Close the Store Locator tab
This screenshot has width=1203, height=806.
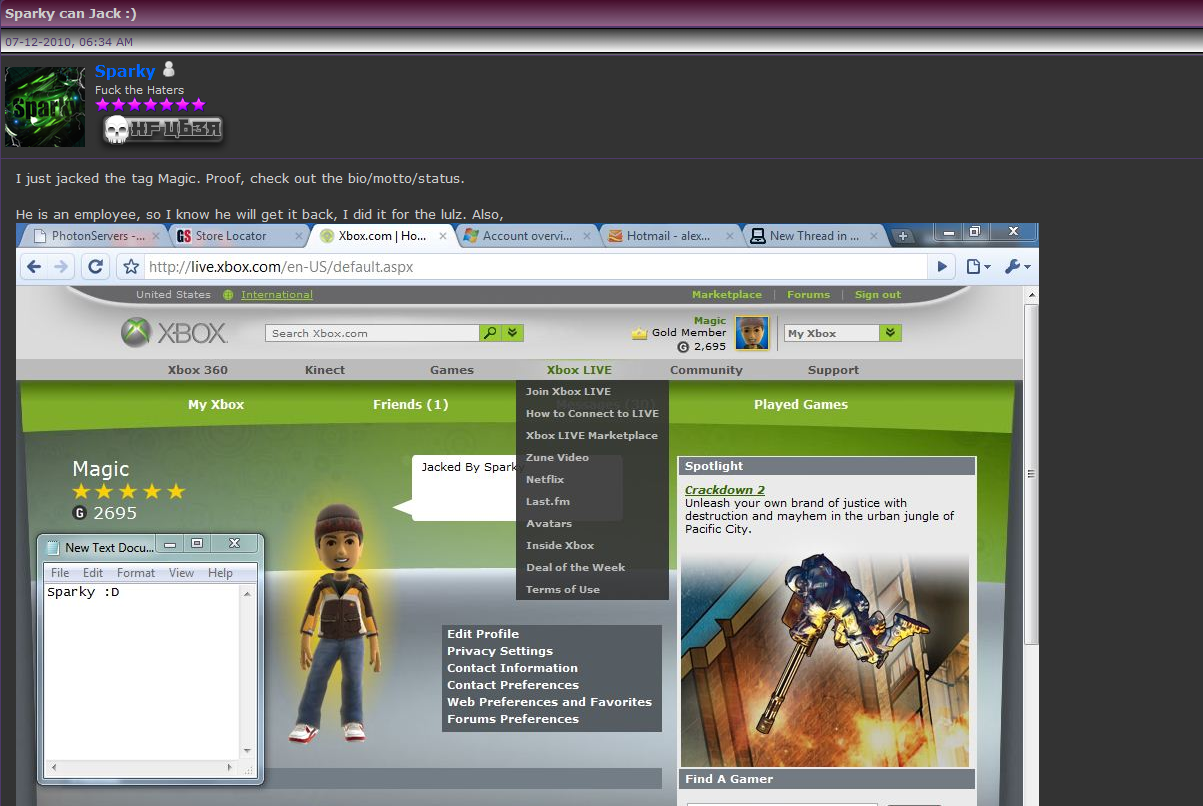(x=299, y=237)
